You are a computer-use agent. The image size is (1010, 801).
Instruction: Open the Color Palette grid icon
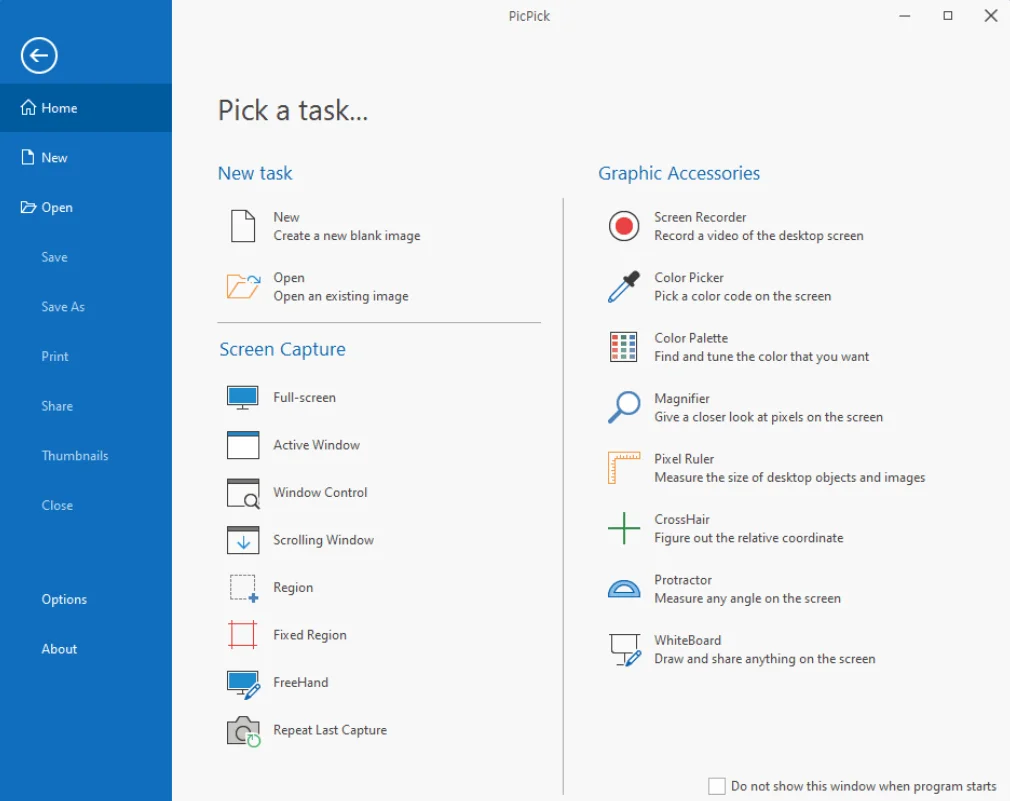coord(624,347)
